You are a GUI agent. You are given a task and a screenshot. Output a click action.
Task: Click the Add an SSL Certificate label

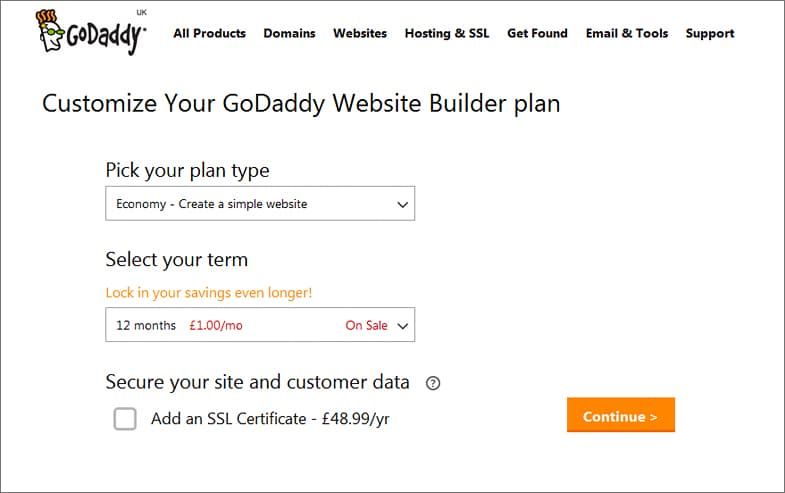pos(270,418)
